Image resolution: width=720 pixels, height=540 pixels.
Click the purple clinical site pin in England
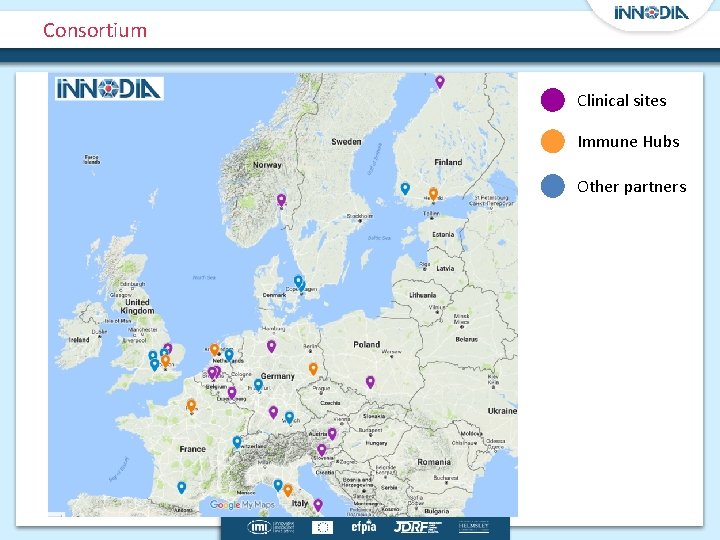coord(168,349)
